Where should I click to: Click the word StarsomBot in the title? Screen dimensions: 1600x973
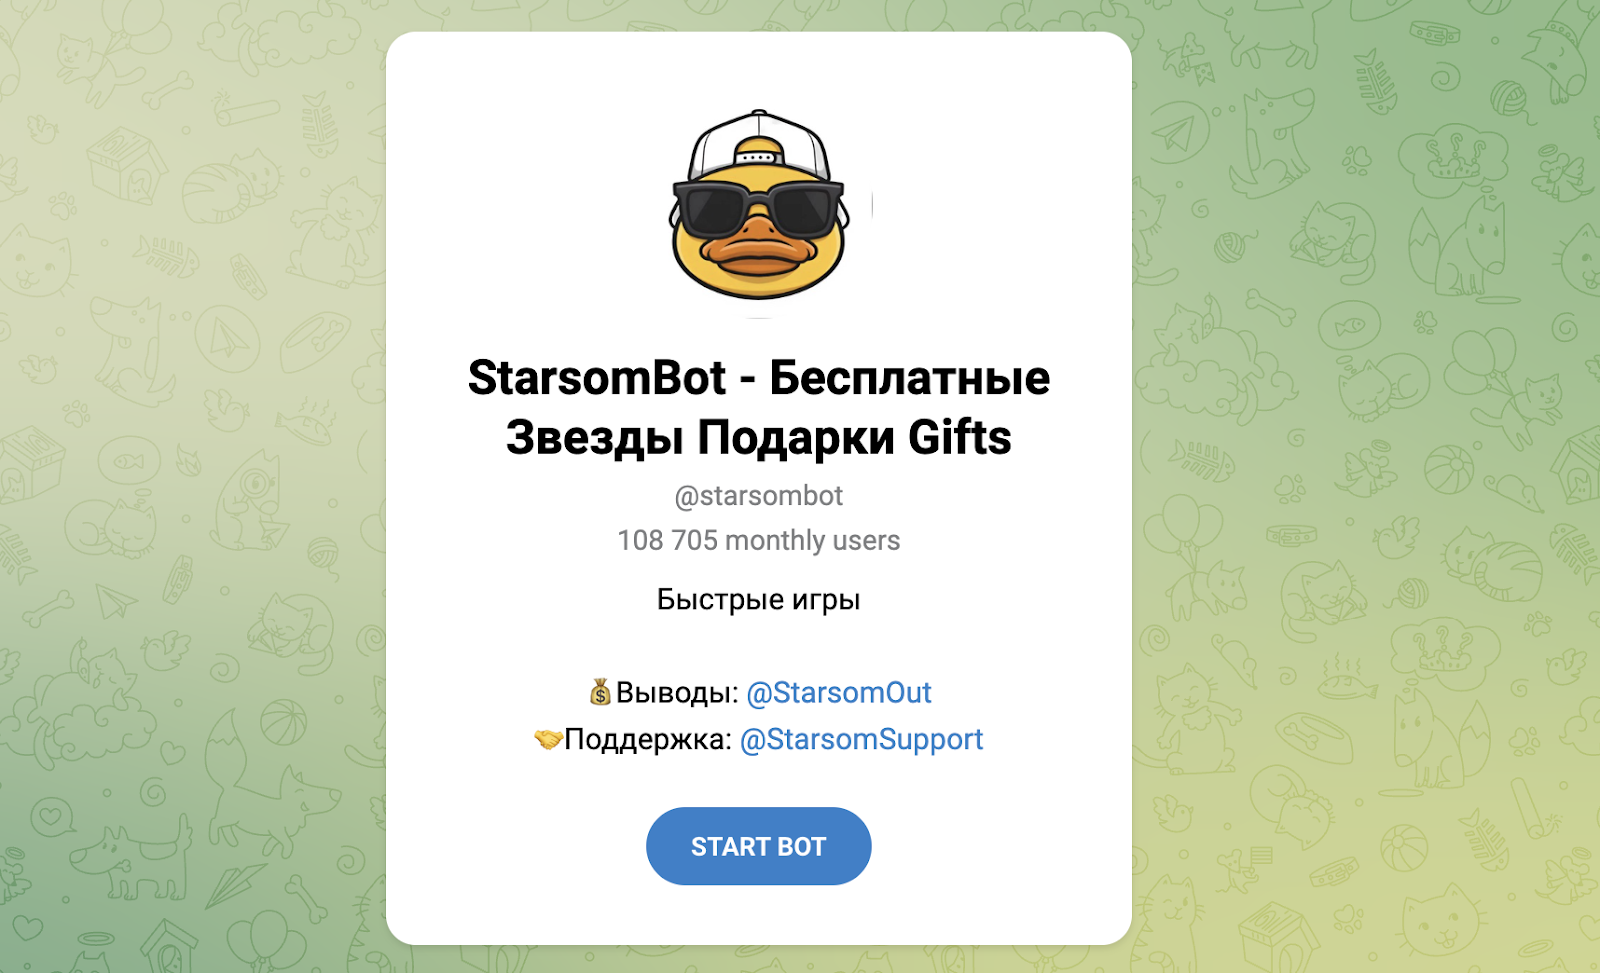coord(597,378)
